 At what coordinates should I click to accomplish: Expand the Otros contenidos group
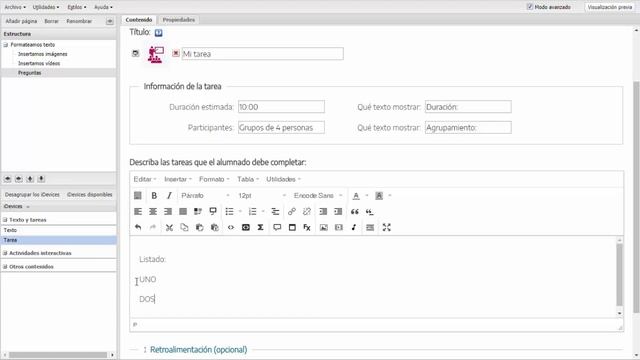(x=5, y=267)
